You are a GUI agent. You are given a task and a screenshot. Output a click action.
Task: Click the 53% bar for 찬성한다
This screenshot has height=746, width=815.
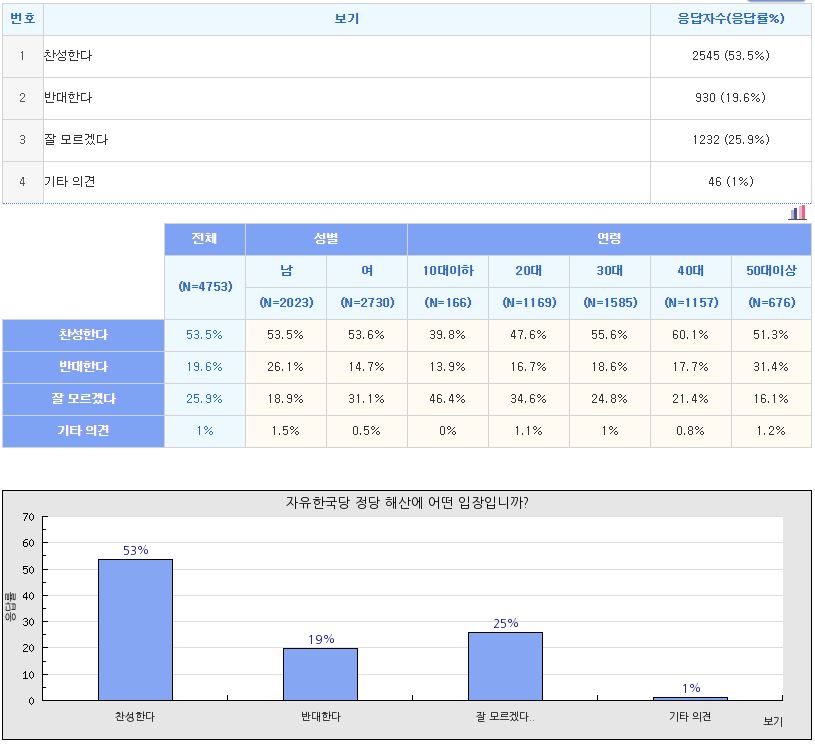(x=136, y=630)
